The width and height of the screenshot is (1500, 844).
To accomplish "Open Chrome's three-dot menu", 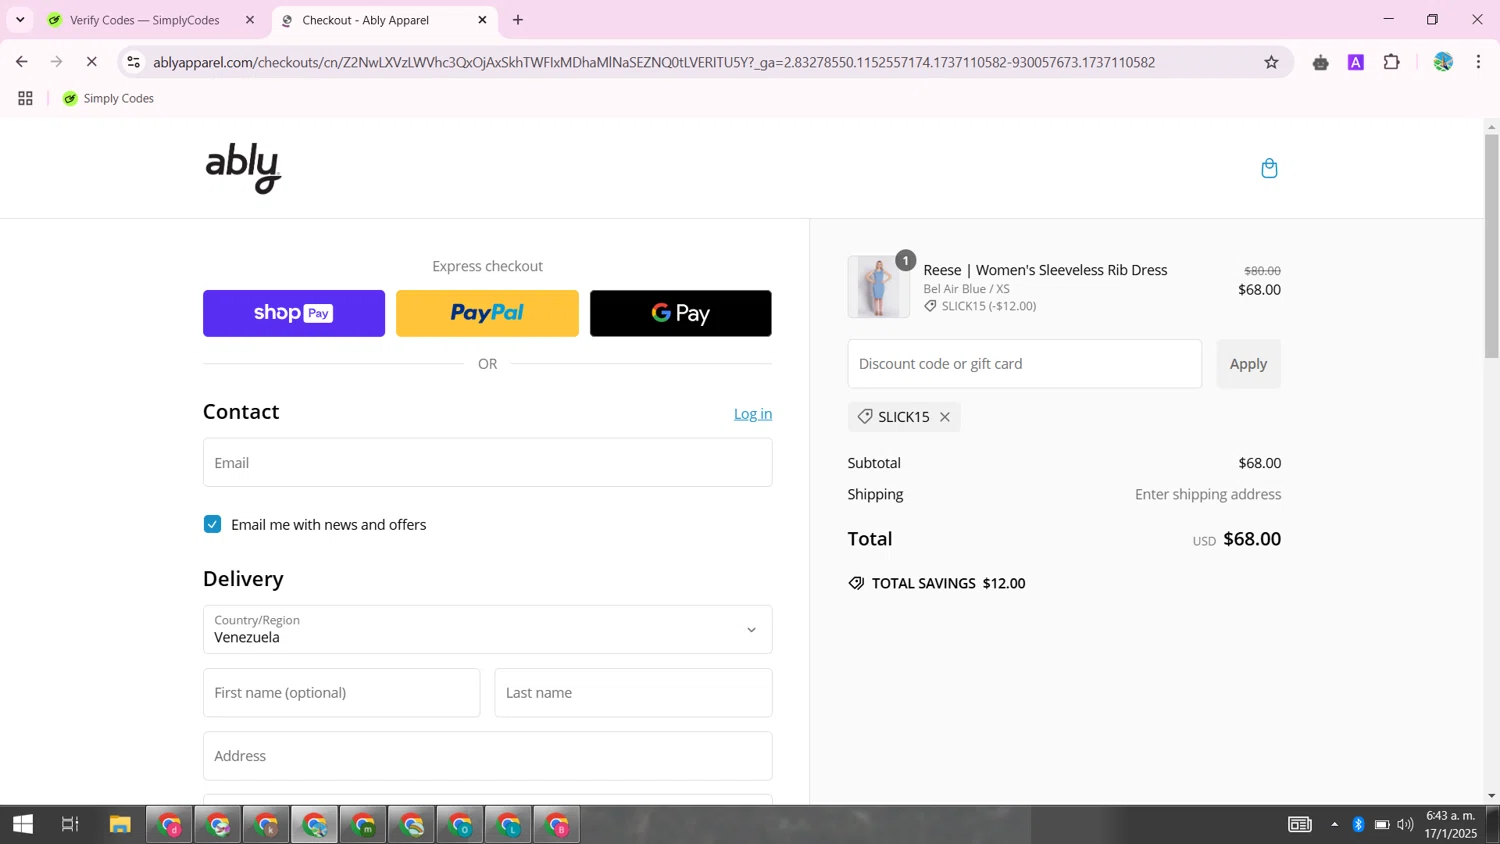I will click(x=1478, y=62).
